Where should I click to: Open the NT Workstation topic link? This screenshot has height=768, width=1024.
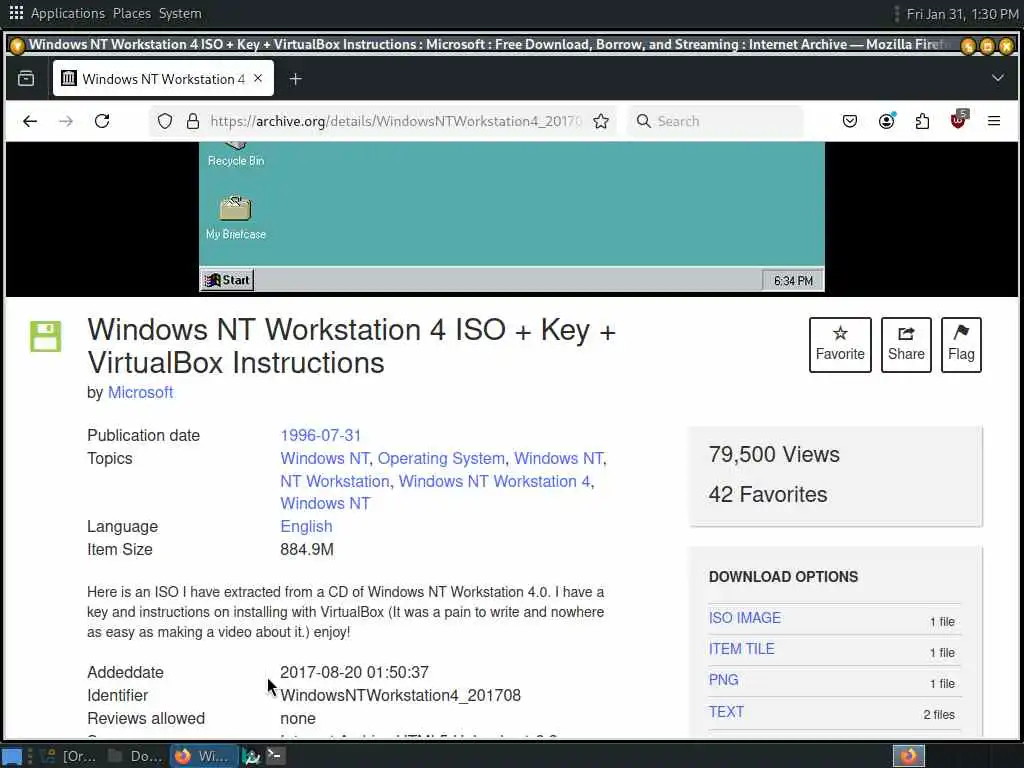click(x=335, y=481)
